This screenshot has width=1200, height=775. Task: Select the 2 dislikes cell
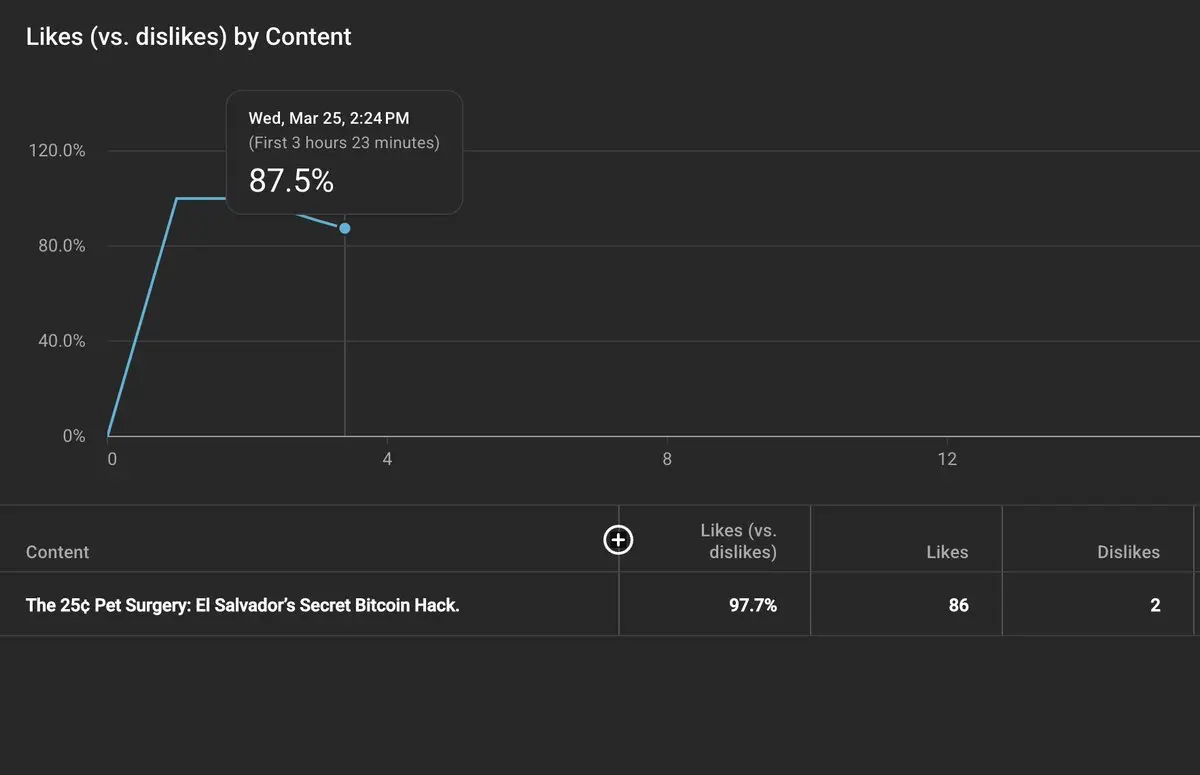[x=1155, y=605]
